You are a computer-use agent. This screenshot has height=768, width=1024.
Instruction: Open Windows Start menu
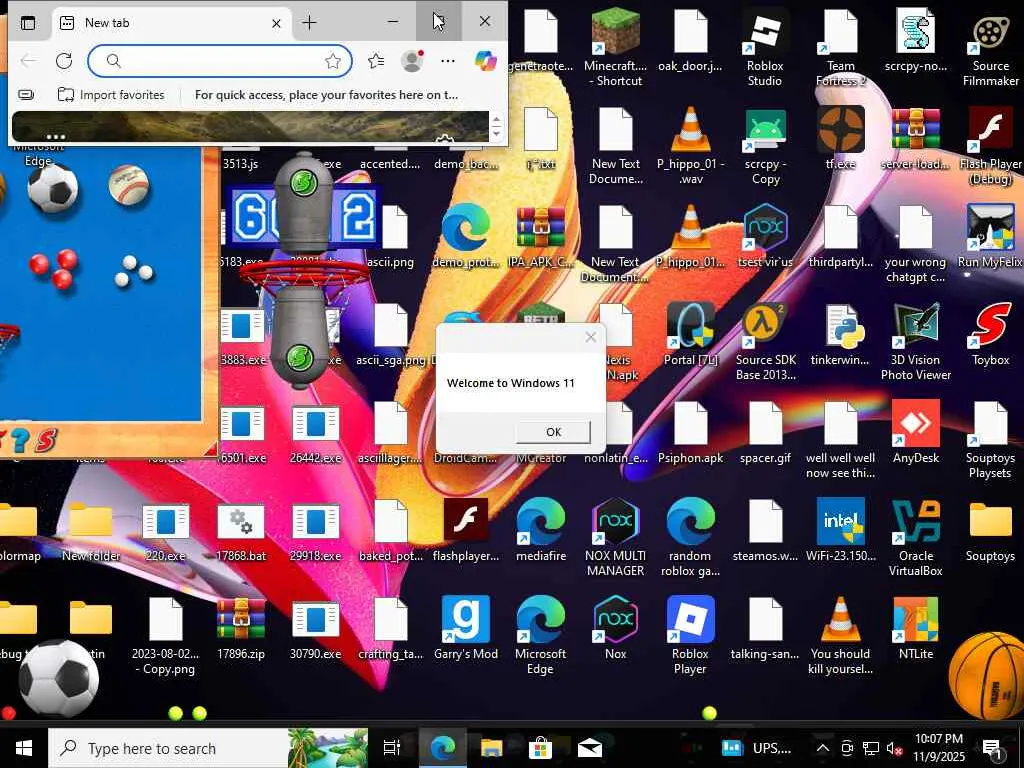[24, 748]
